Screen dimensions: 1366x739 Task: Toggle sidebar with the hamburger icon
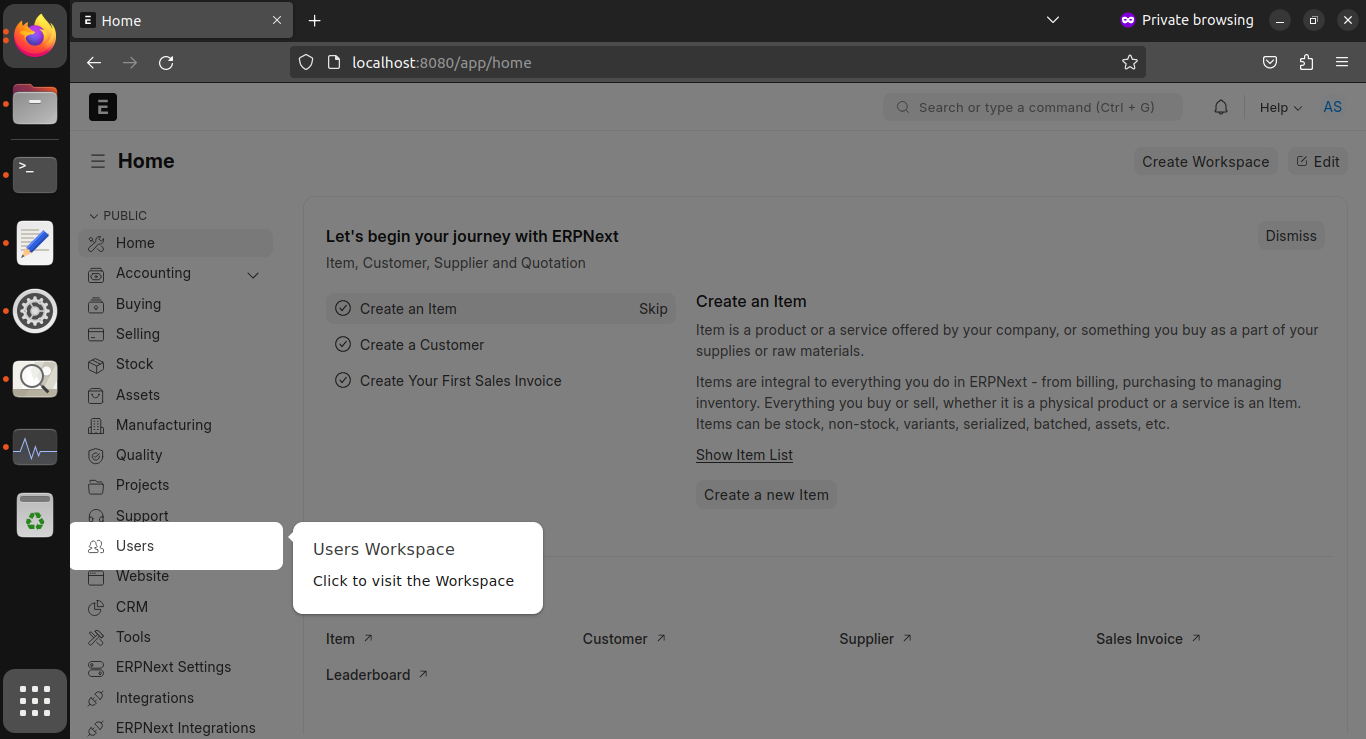[97, 161]
